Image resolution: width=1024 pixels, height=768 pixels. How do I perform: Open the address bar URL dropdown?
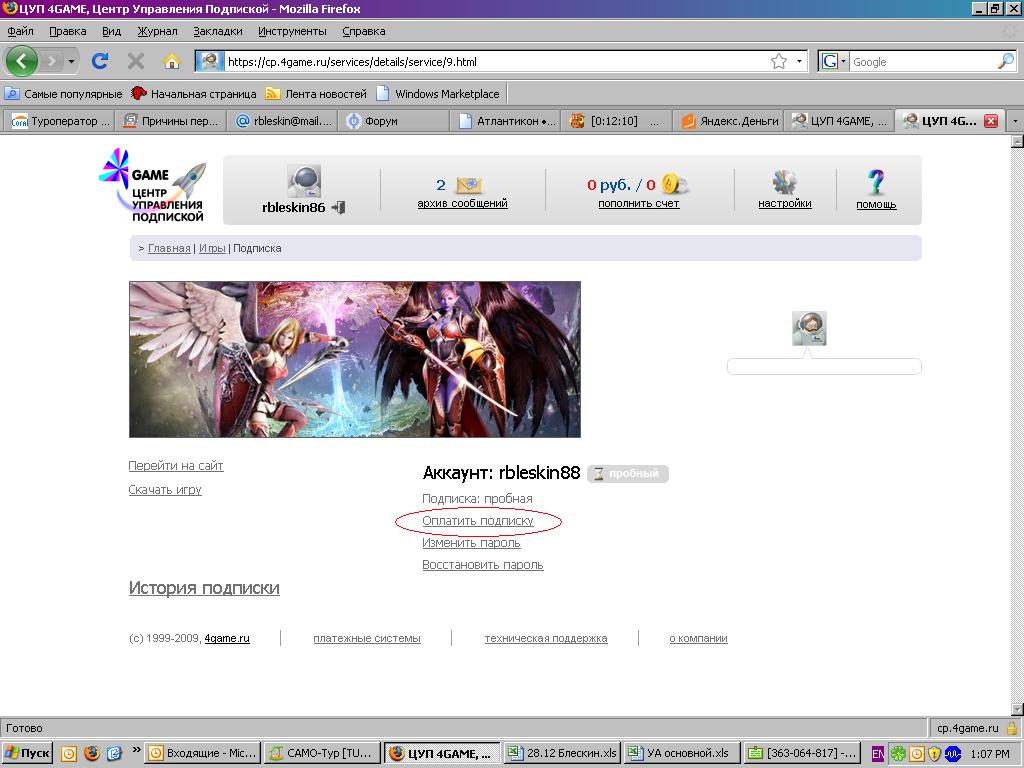(x=800, y=62)
